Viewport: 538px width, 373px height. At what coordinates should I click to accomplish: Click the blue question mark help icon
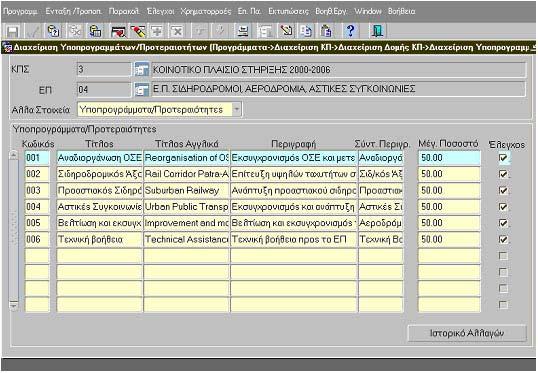click(350, 32)
